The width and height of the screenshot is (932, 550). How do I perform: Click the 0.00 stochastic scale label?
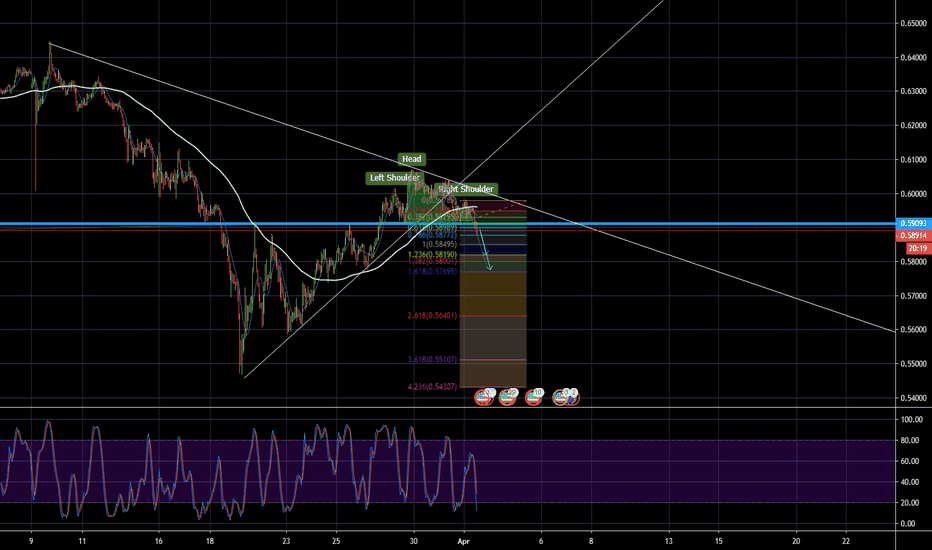908,524
